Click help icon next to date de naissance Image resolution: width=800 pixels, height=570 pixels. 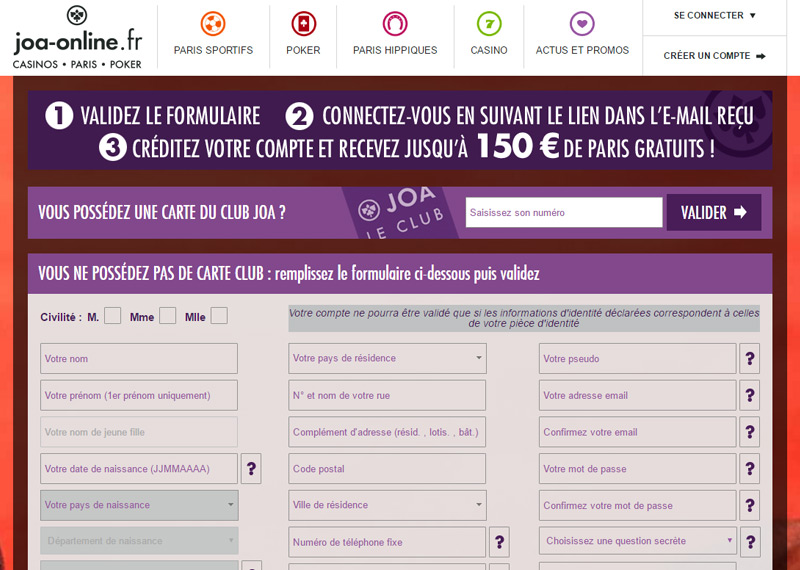pyautogui.click(x=251, y=468)
